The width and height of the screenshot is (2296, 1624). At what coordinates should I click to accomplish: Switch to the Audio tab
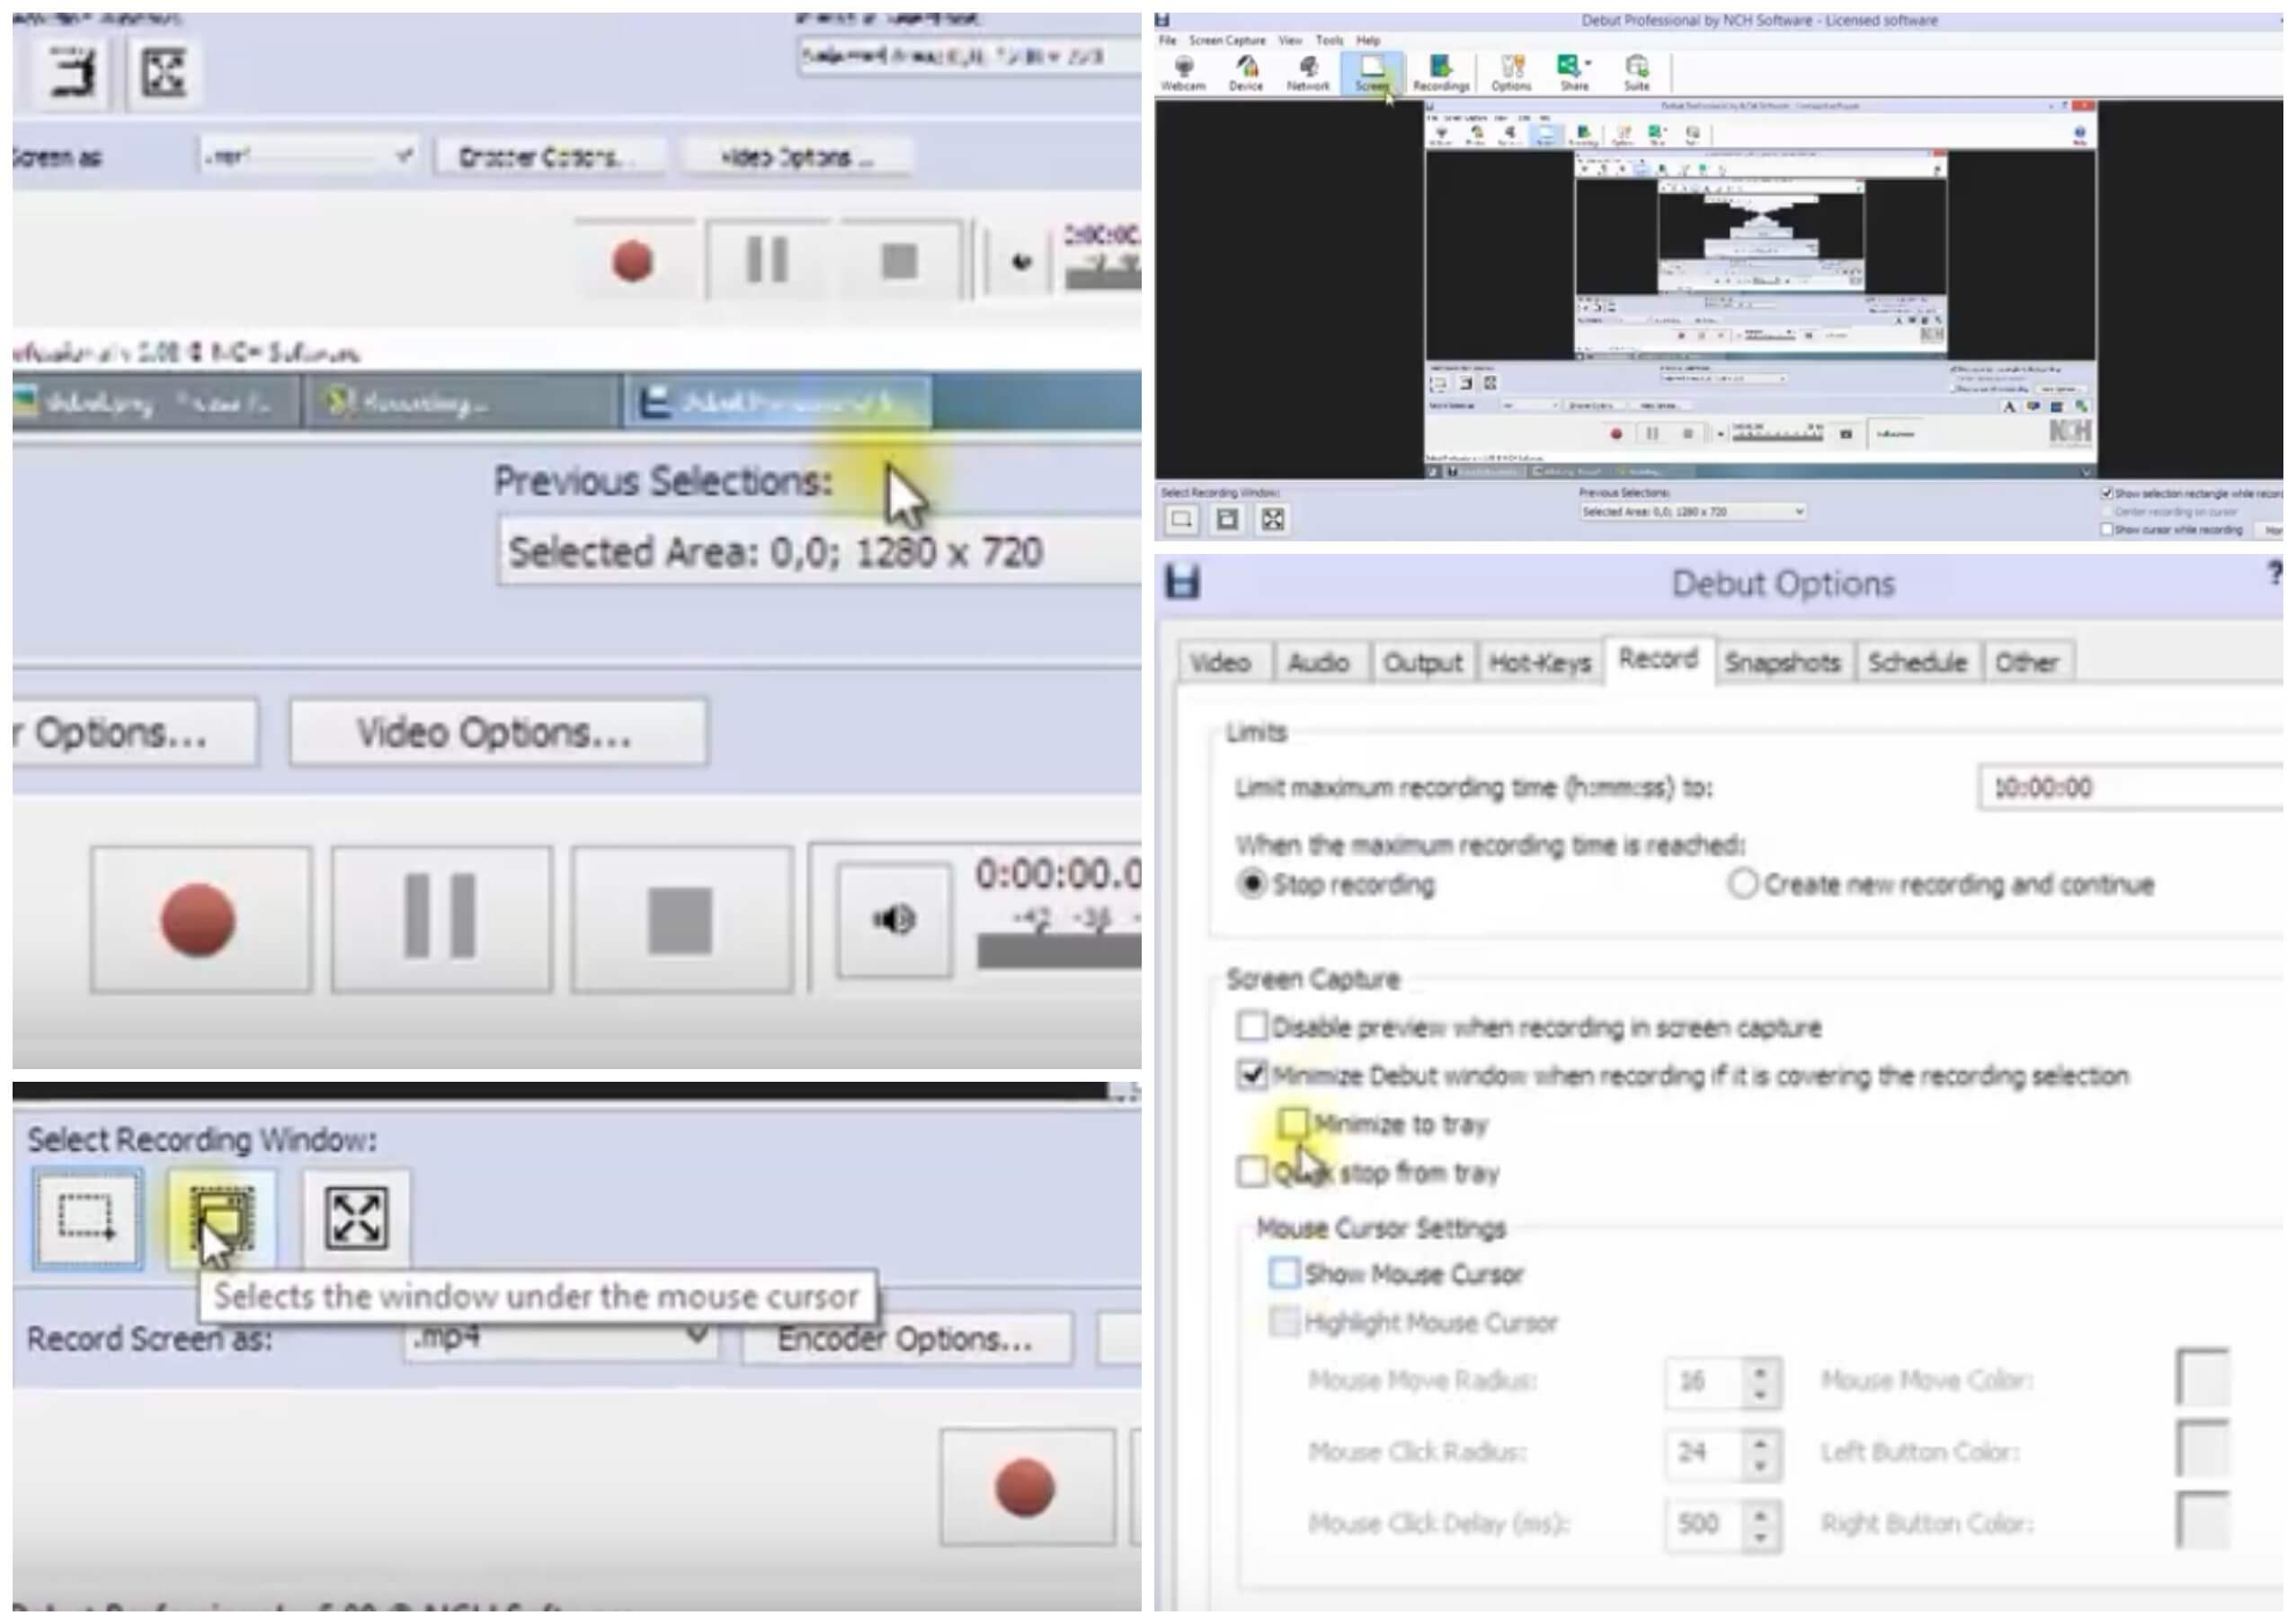click(1319, 662)
